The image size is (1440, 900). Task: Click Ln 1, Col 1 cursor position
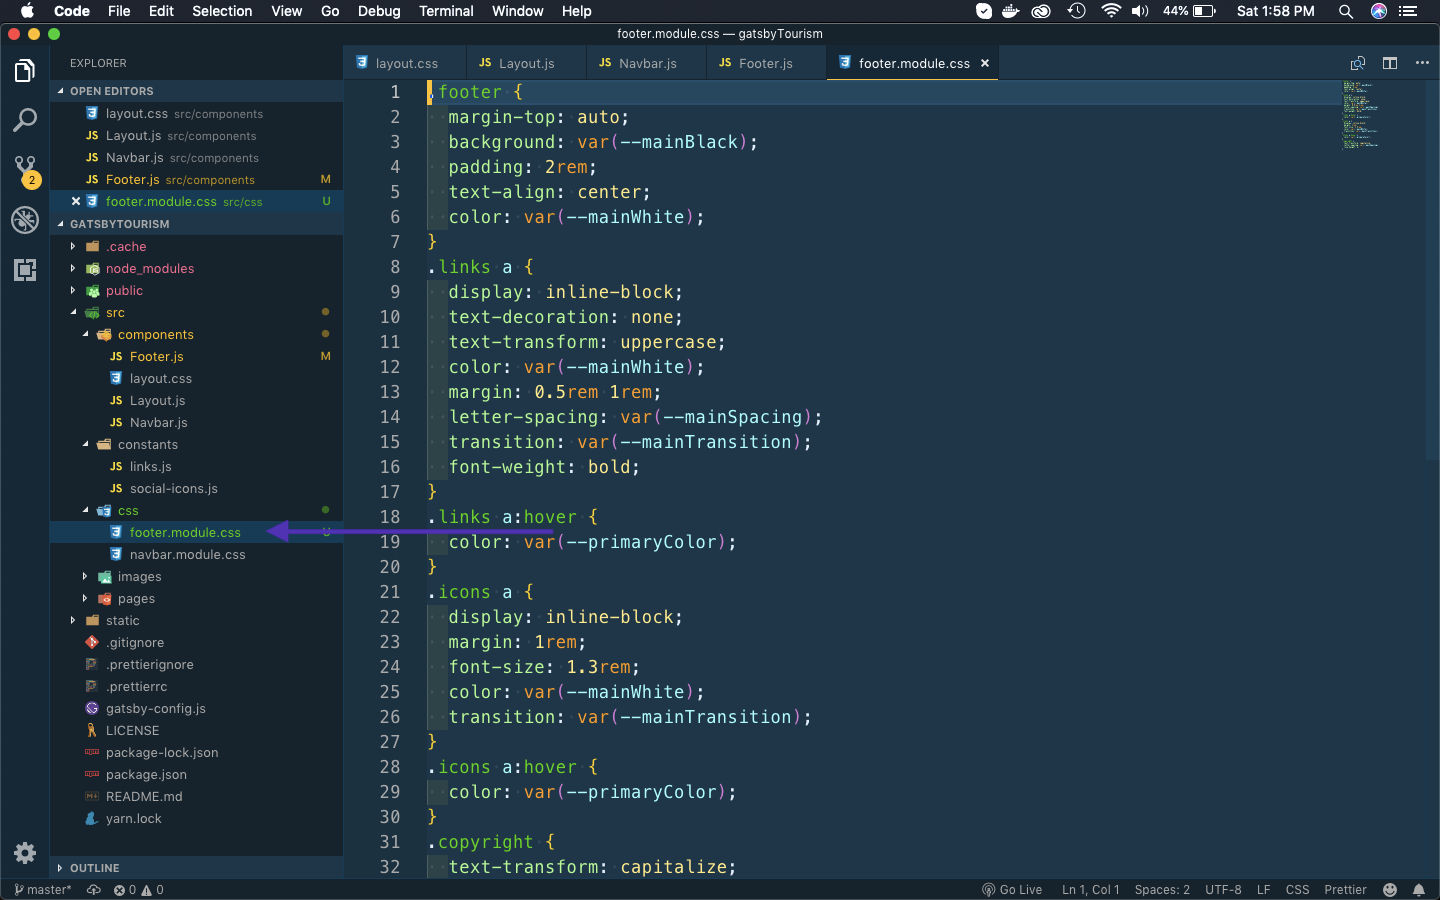click(x=1090, y=890)
